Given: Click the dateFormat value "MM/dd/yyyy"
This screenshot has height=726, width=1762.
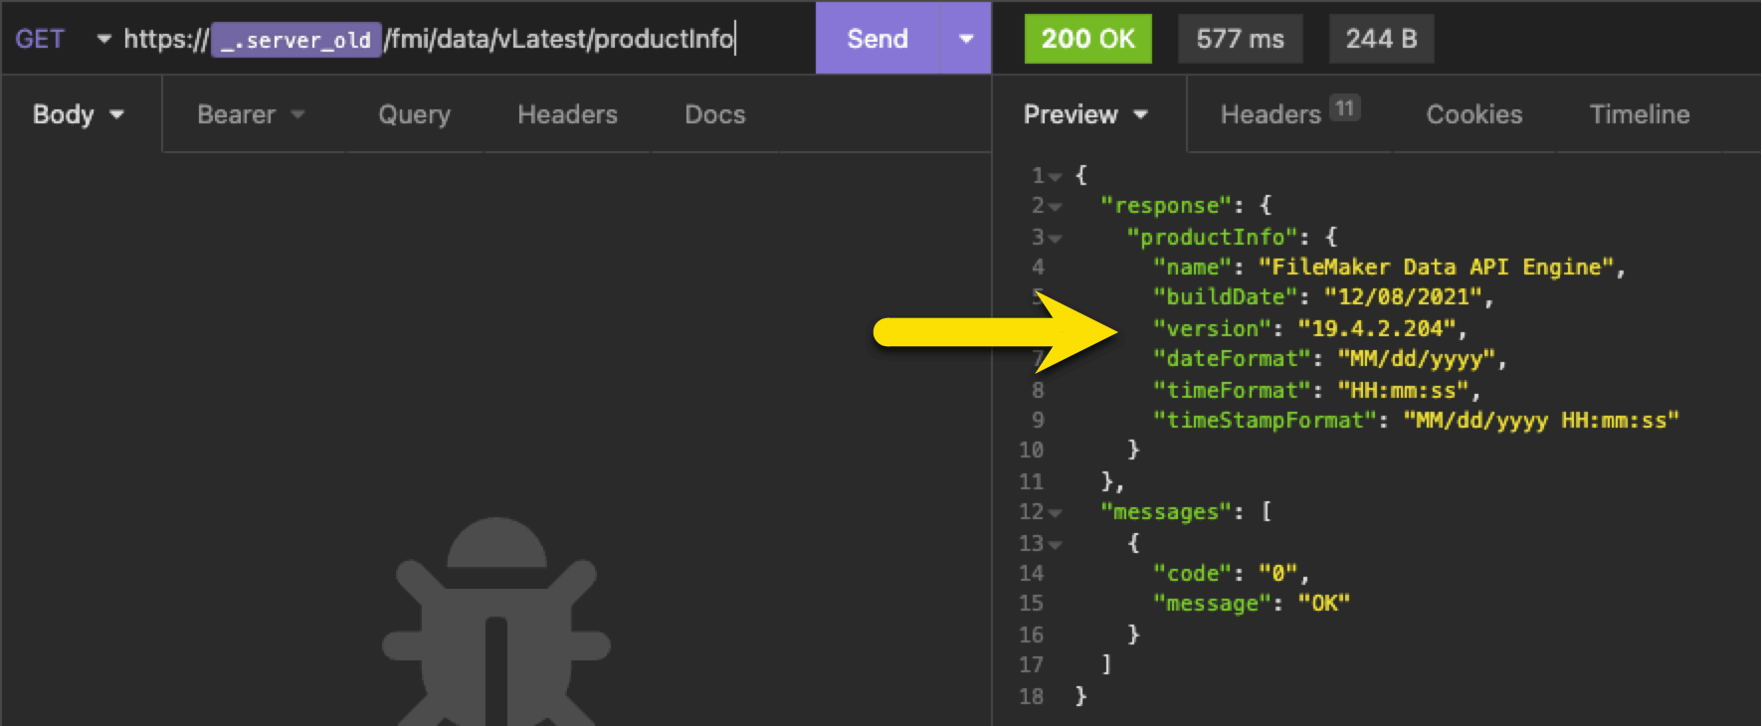Looking at the screenshot, I should click(x=1416, y=358).
